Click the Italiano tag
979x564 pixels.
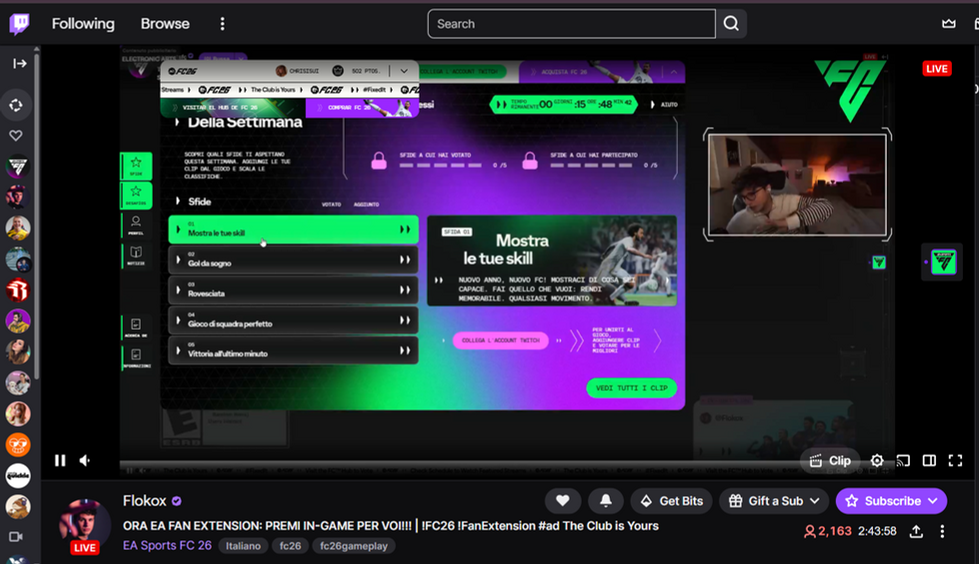(x=243, y=546)
